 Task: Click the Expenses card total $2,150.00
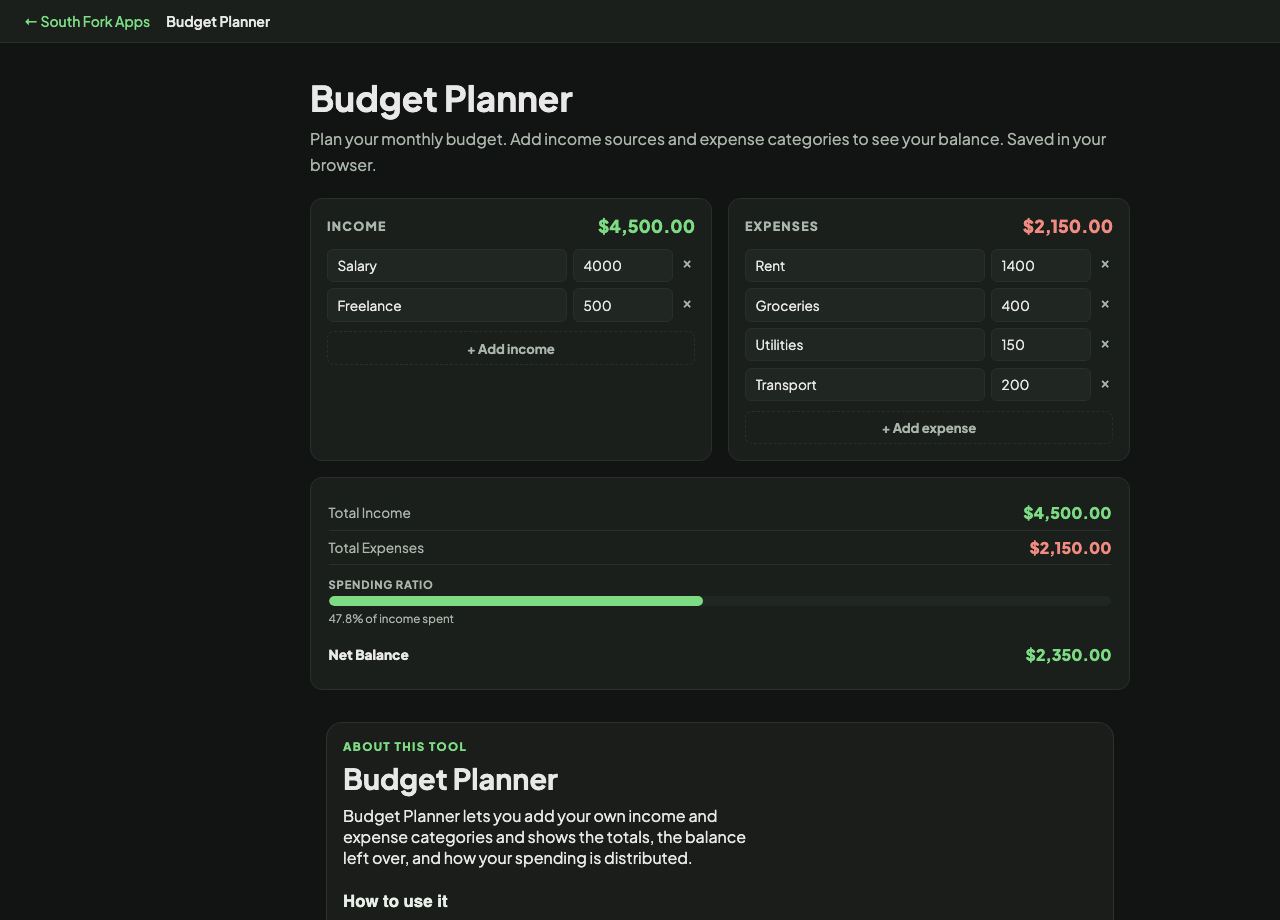click(x=1068, y=226)
